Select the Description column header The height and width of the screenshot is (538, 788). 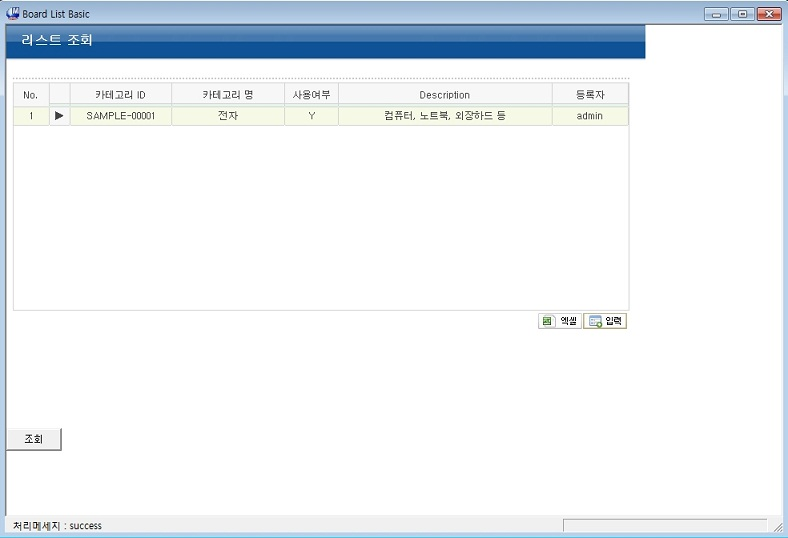444,95
